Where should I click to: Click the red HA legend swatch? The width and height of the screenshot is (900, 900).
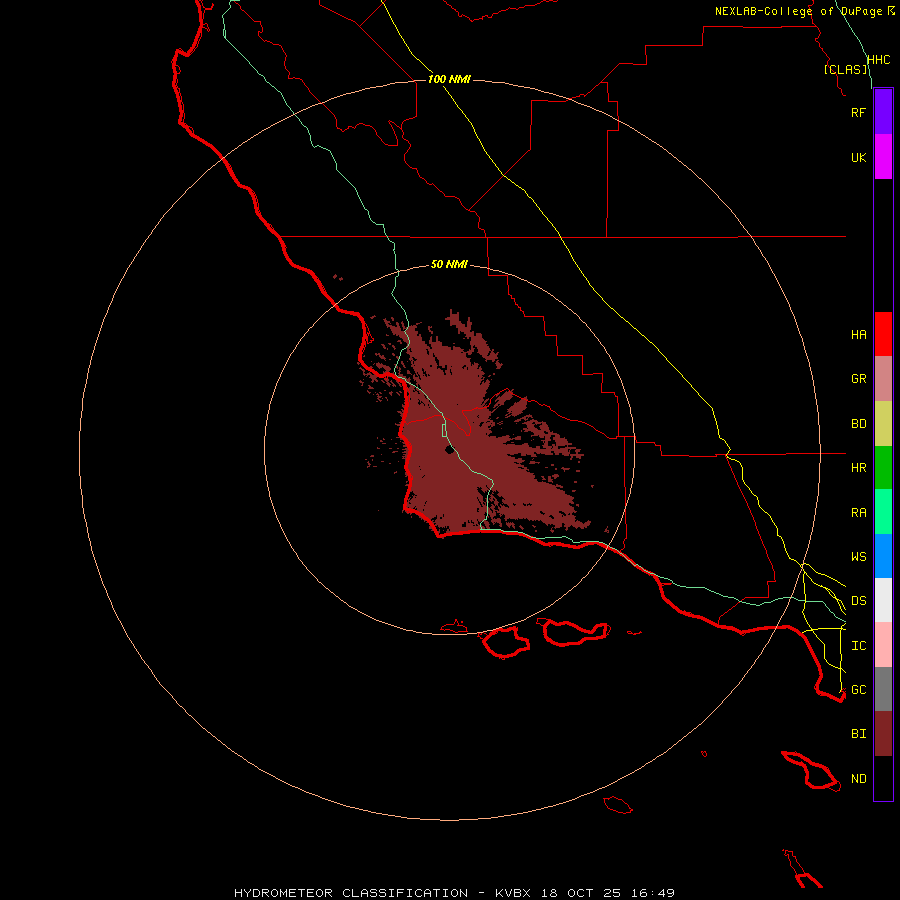[x=883, y=334]
